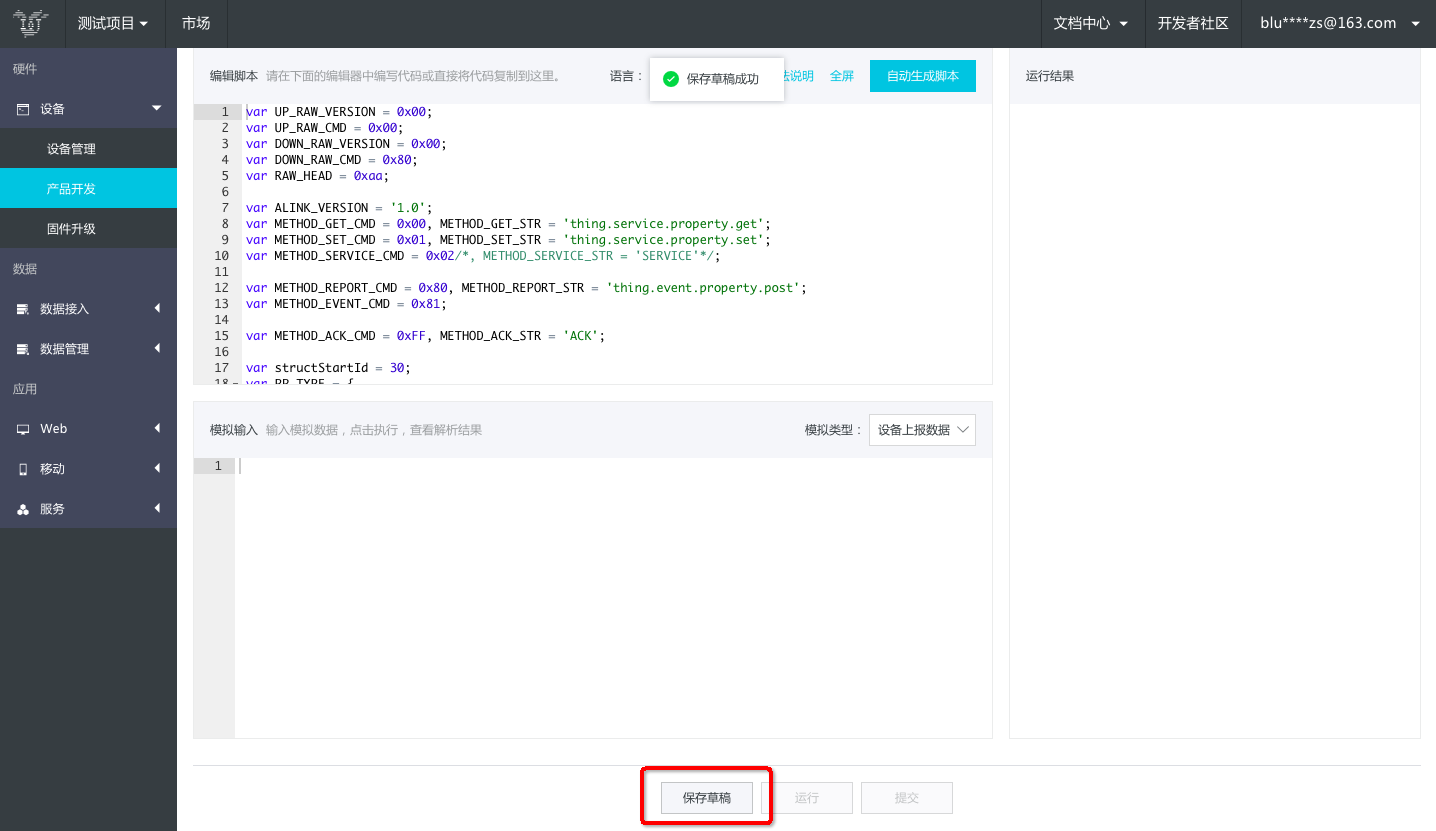Click the green success checkmark icon
Viewport: 1436px width, 831px height.
[x=671, y=79]
